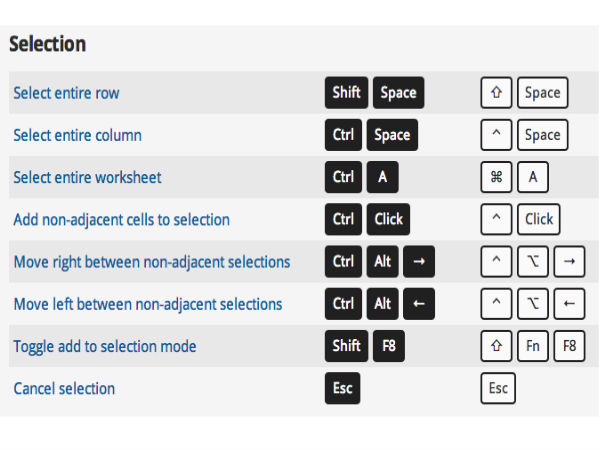
Task: Click the Mac control caret key in the Select entire column row
Action: pyautogui.click(x=496, y=135)
